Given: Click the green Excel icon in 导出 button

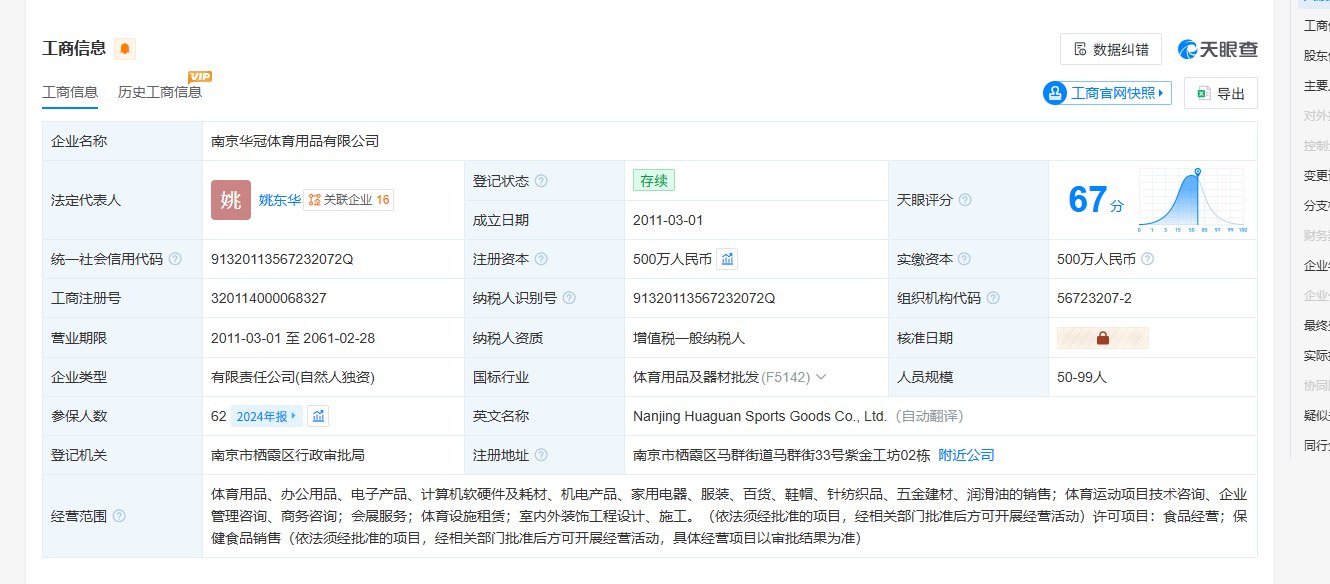Looking at the screenshot, I should coord(1203,93).
